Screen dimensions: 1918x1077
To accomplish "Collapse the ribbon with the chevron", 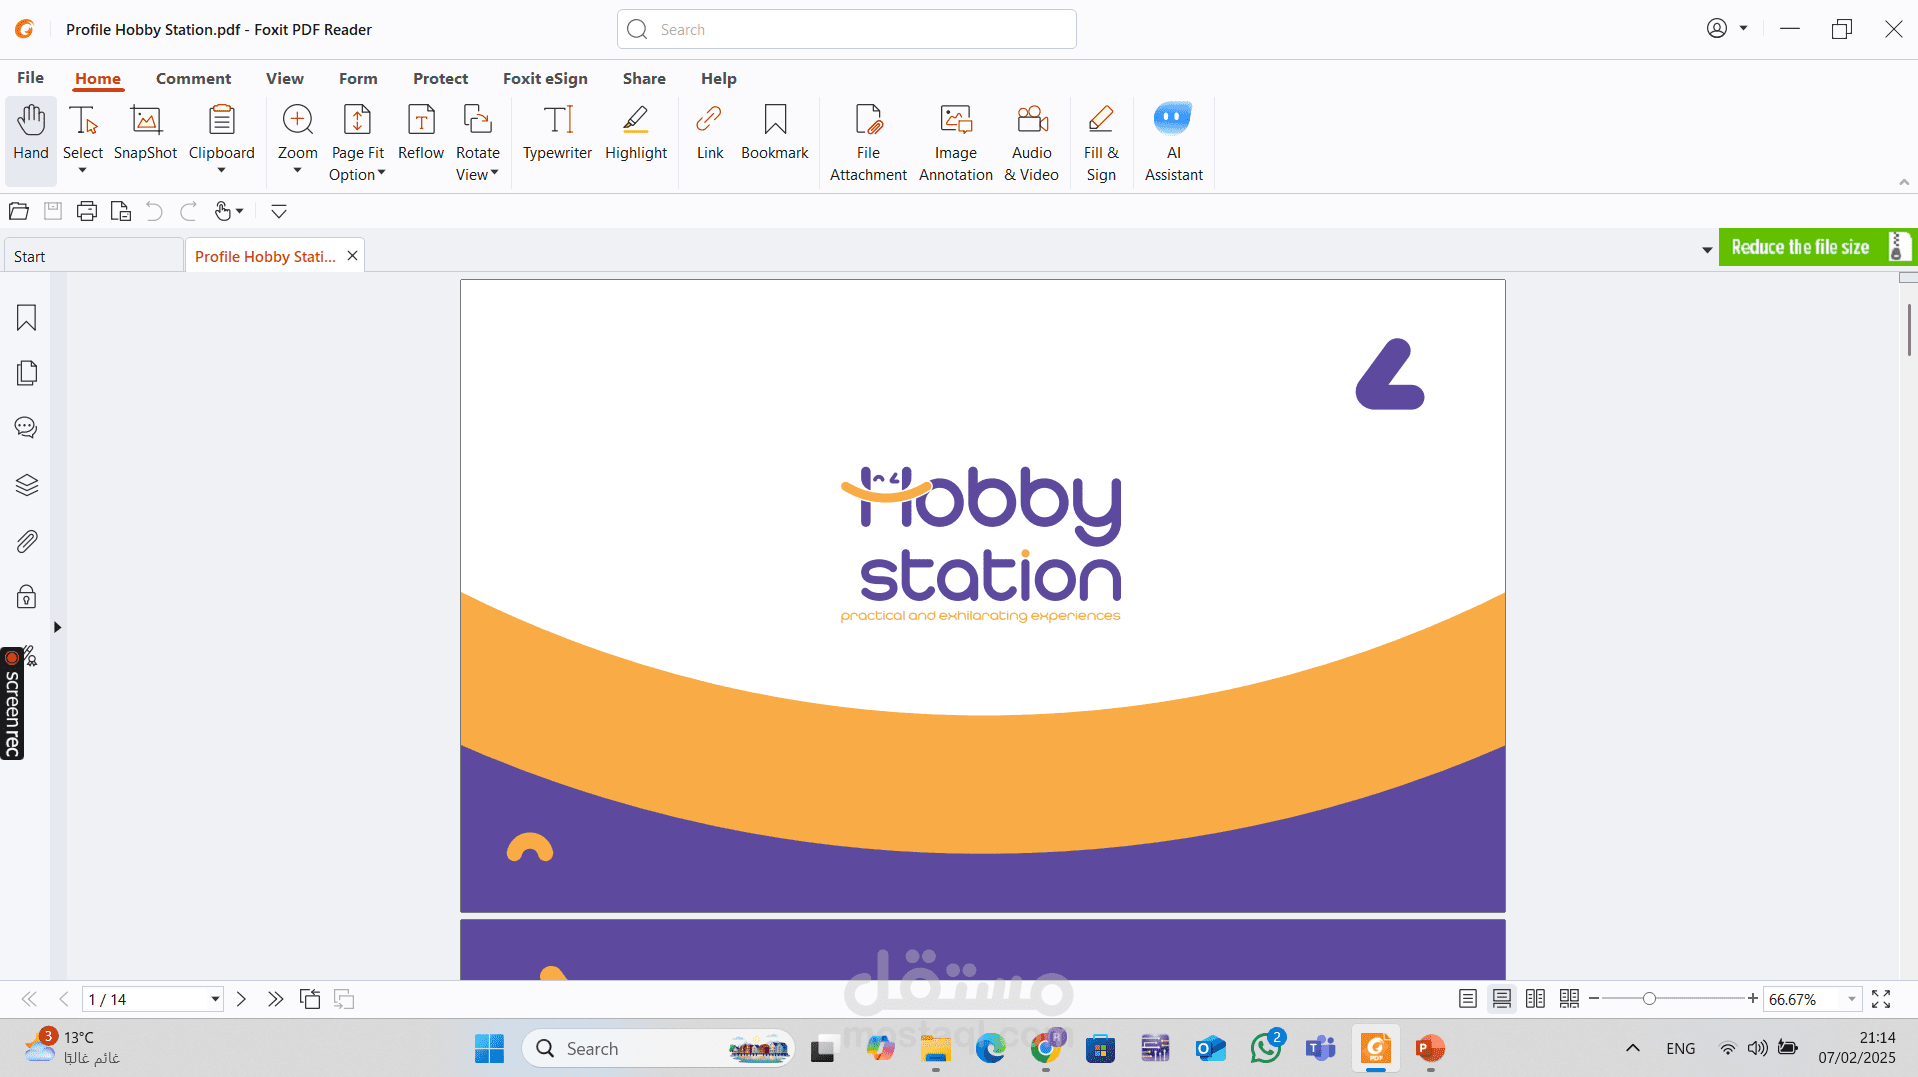I will point(1904,182).
